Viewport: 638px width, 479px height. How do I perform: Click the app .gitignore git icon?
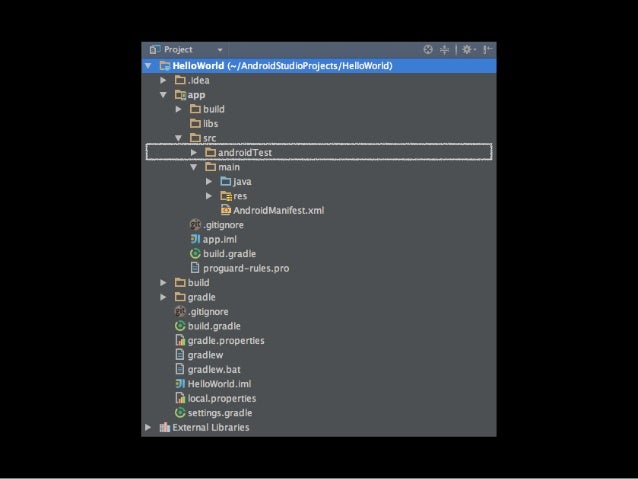click(x=195, y=225)
